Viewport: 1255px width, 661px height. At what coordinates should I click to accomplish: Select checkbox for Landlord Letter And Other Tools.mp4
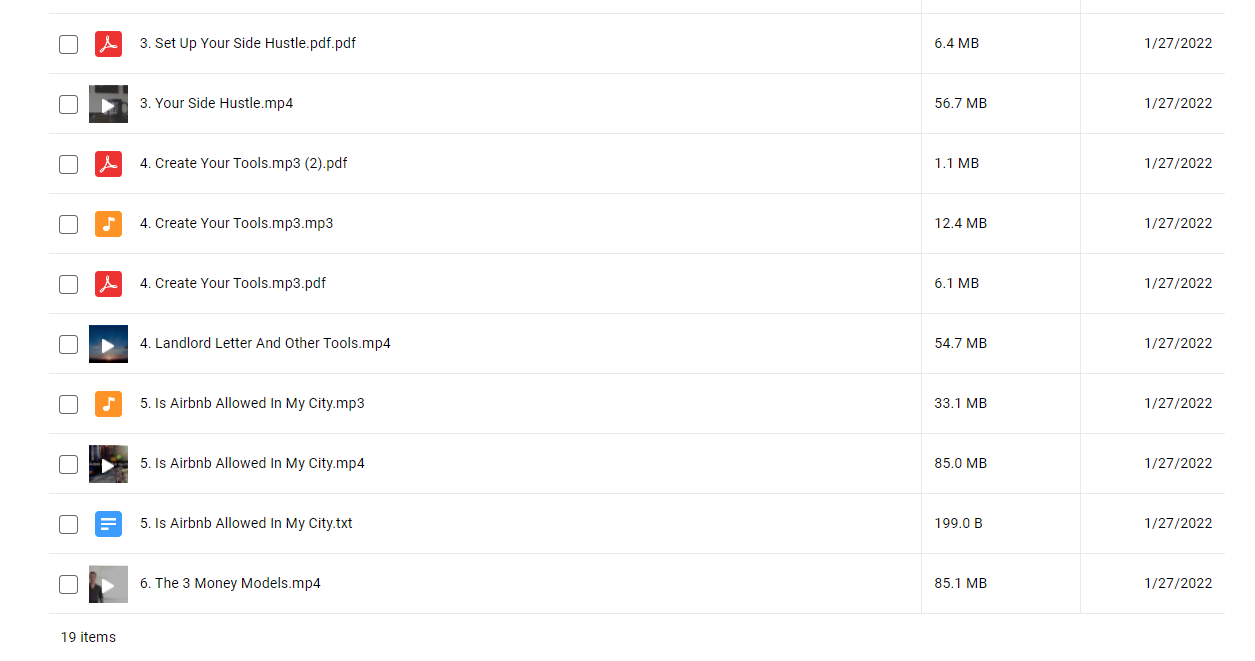(x=68, y=344)
